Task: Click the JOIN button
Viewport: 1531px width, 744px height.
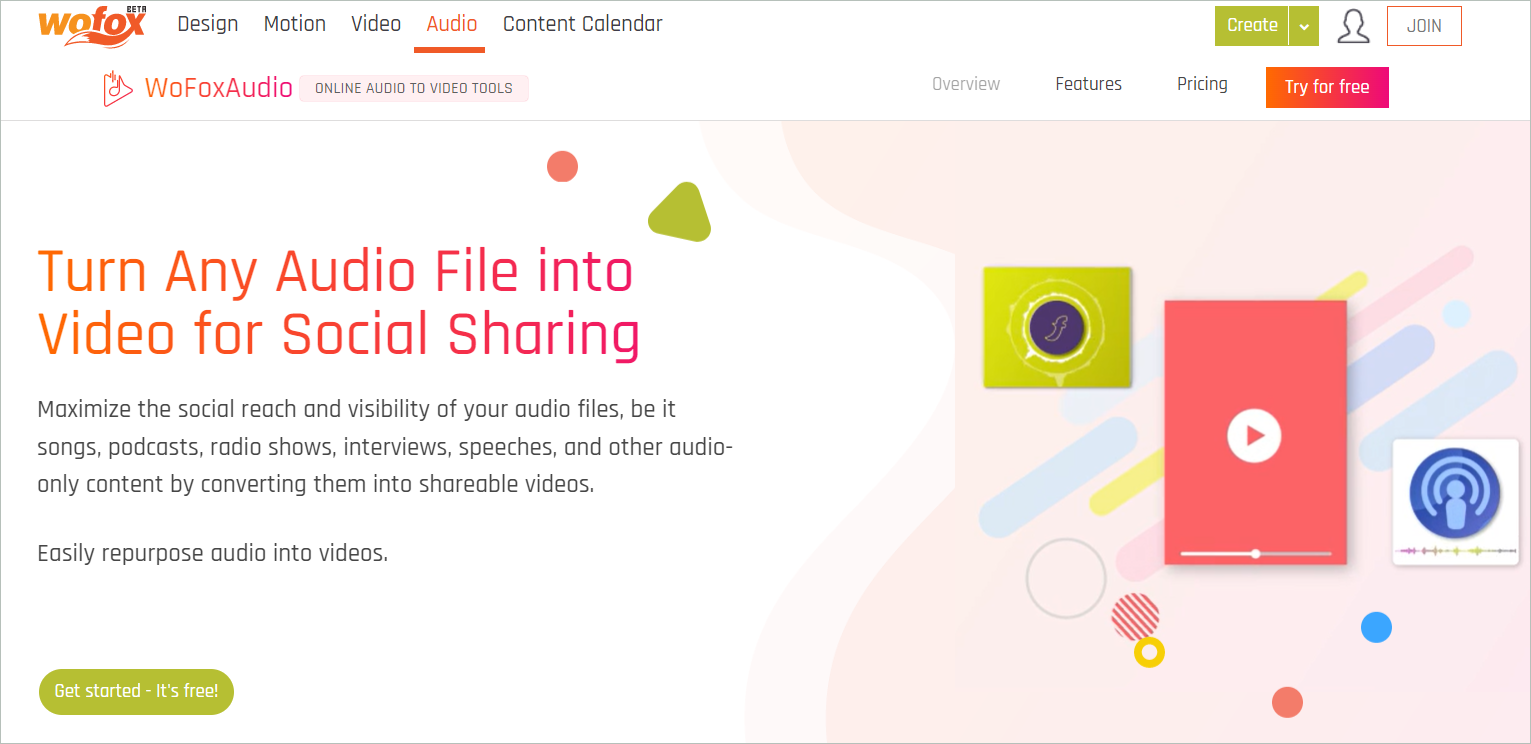Action: point(1424,26)
